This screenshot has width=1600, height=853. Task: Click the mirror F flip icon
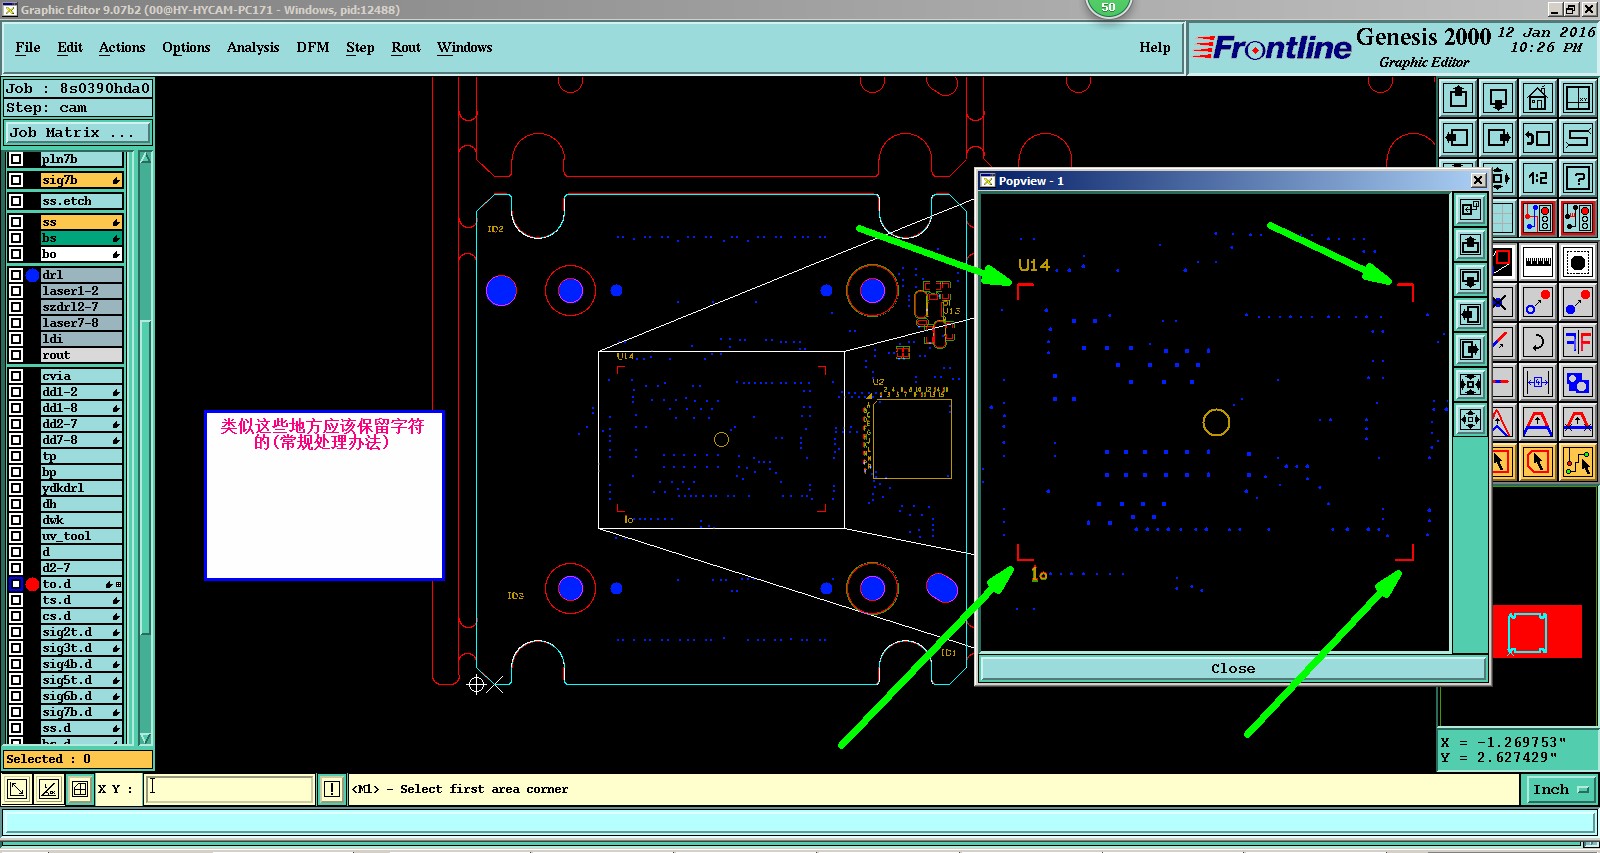pos(1578,342)
